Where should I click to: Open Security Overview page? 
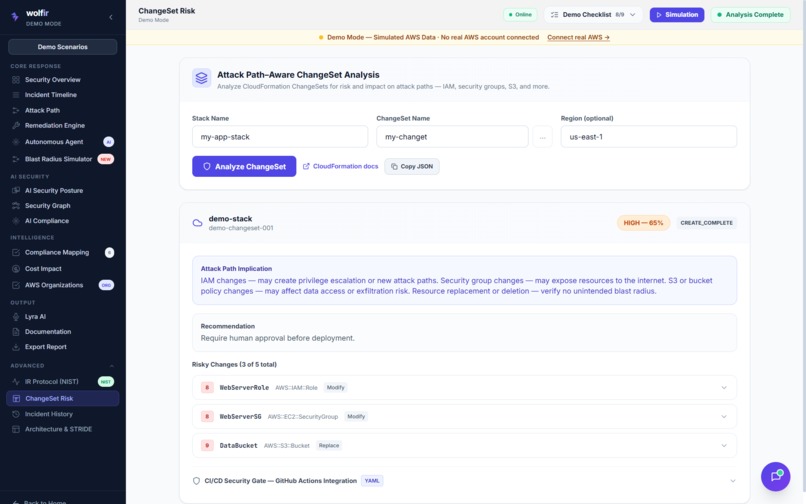(x=52, y=80)
